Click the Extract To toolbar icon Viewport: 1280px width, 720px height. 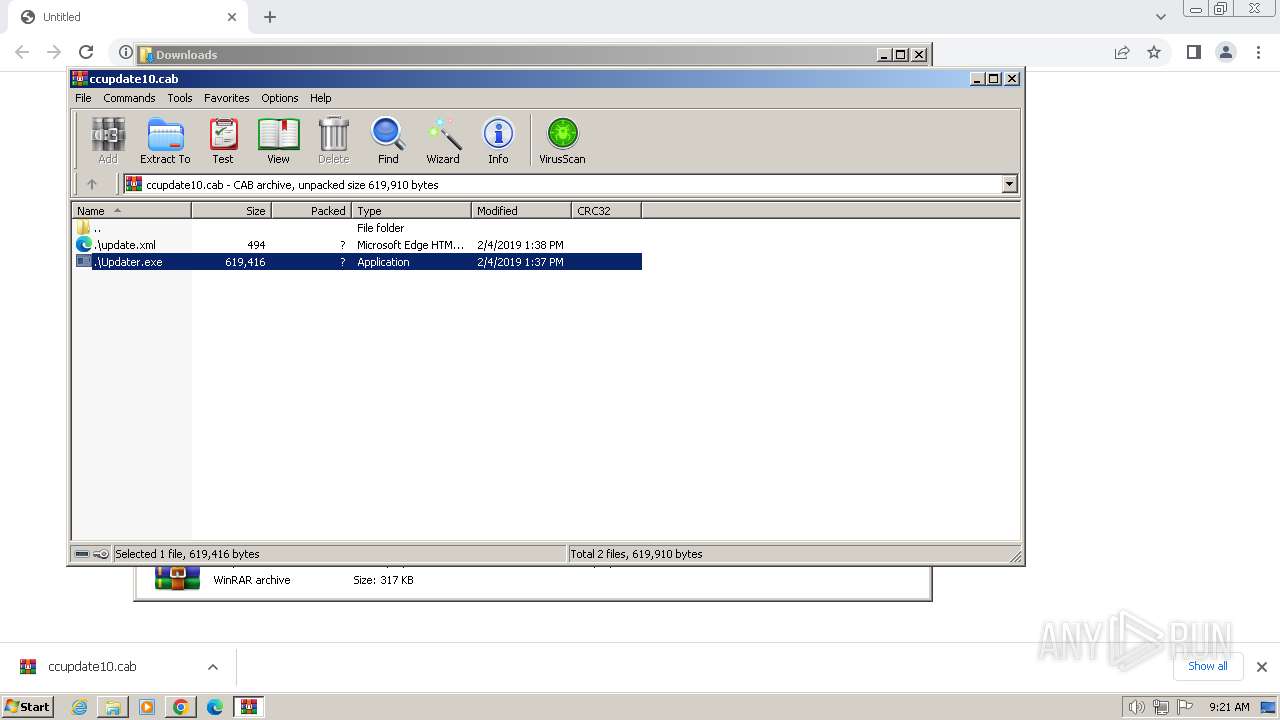point(165,140)
